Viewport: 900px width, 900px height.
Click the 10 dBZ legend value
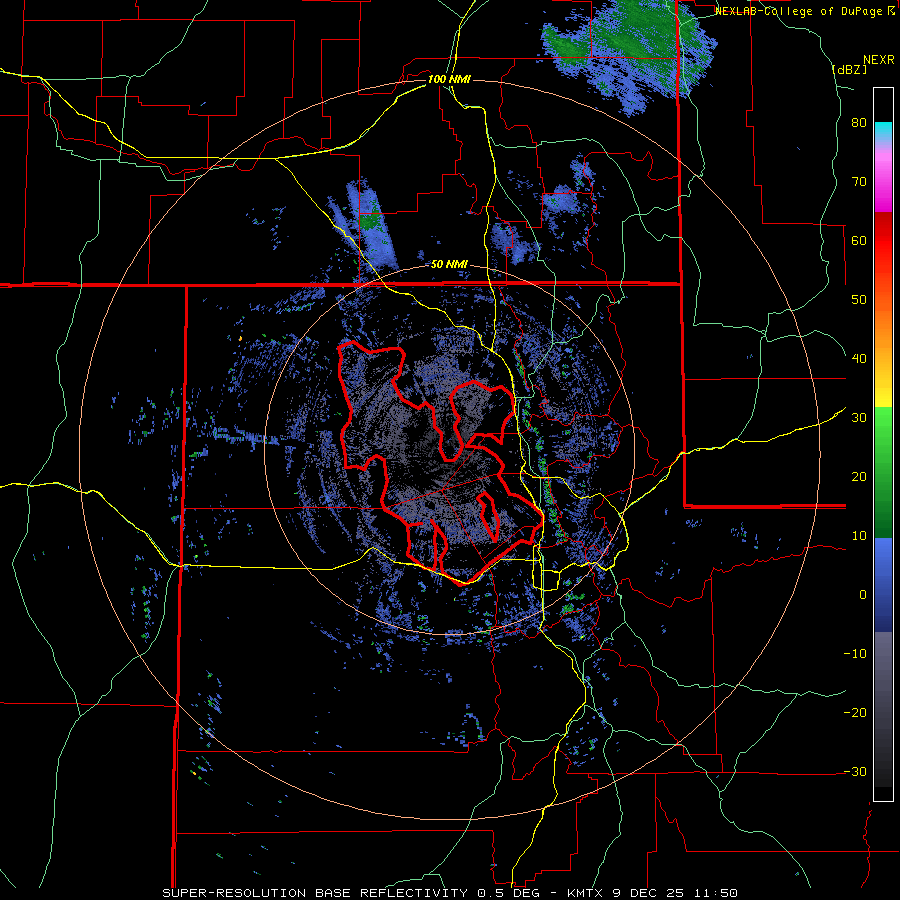(x=859, y=536)
